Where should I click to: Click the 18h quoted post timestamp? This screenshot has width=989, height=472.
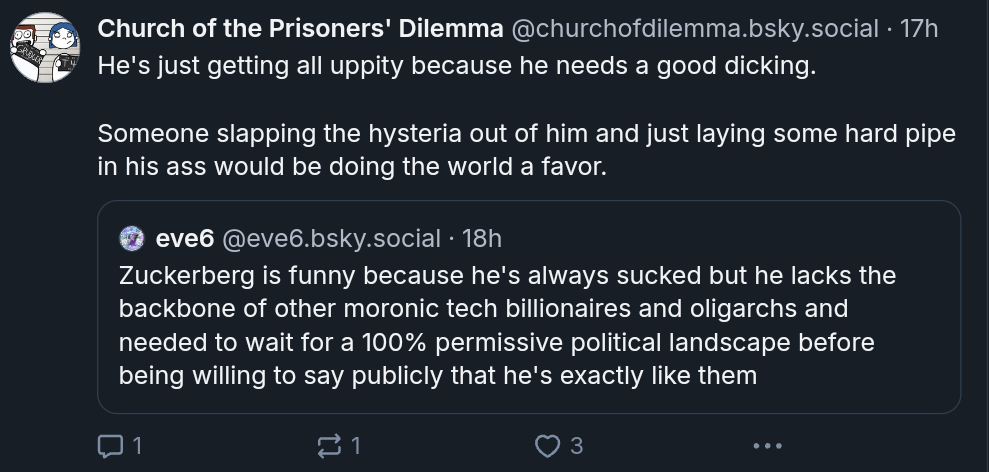482,239
